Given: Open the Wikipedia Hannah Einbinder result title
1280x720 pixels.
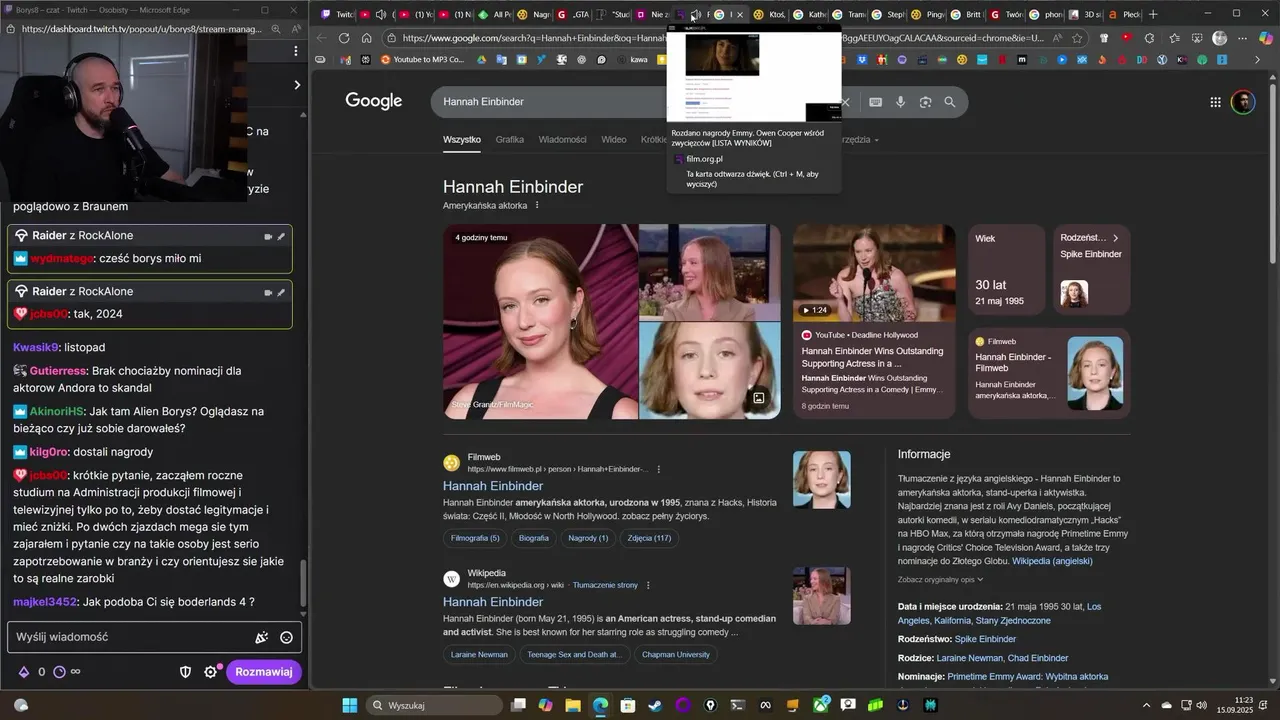Looking at the screenshot, I should (493, 602).
